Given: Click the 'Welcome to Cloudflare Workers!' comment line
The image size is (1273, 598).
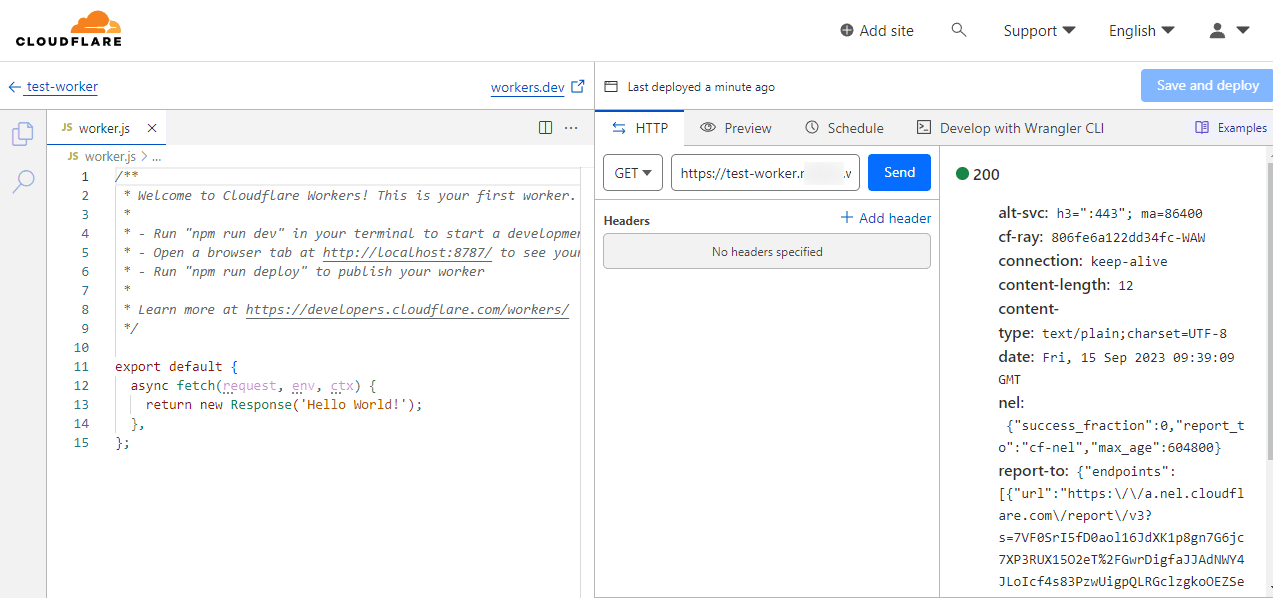Looking at the screenshot, I should tap(349, 196).
